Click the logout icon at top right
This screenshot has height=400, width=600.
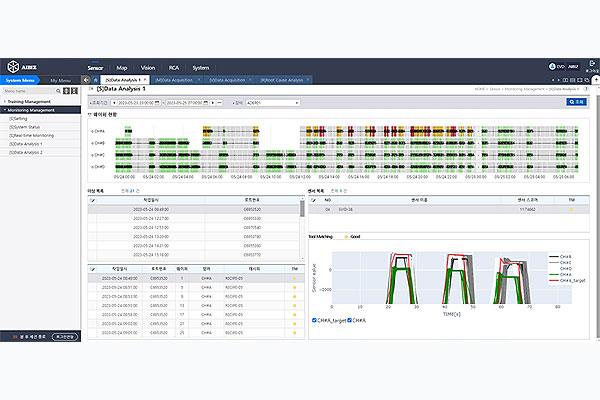(592, 64)
